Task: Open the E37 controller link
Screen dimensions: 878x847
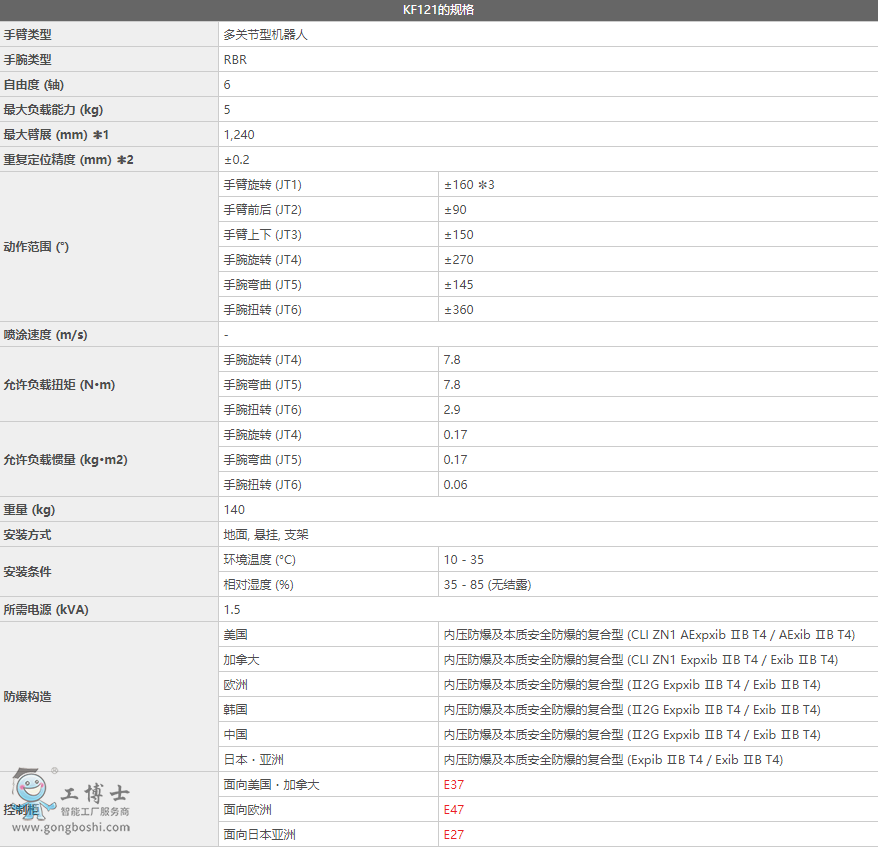Action: 454,785
